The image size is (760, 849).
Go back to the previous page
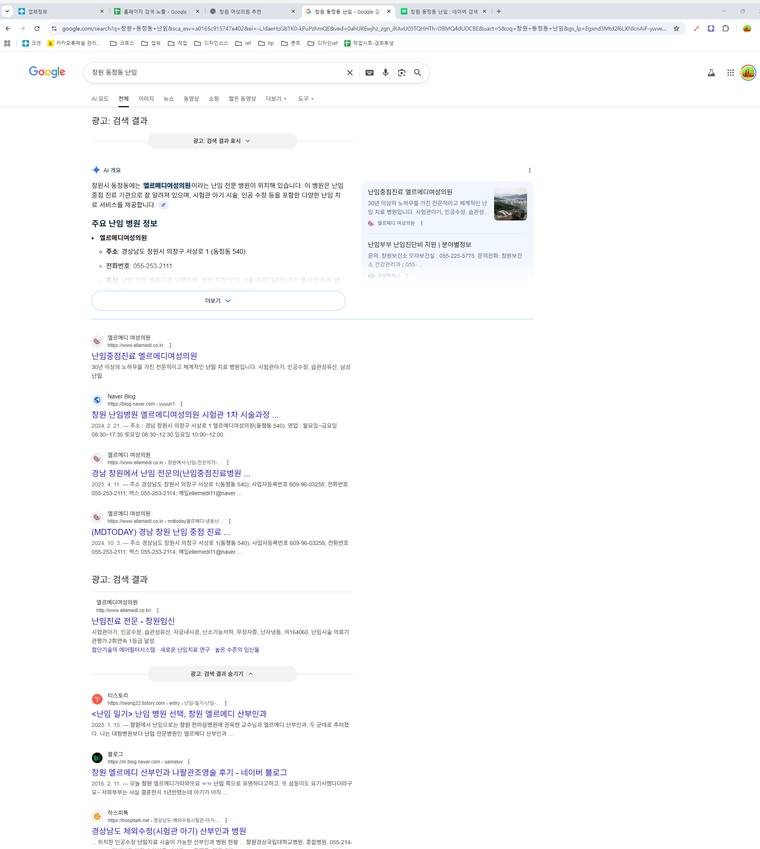[8, 28]
